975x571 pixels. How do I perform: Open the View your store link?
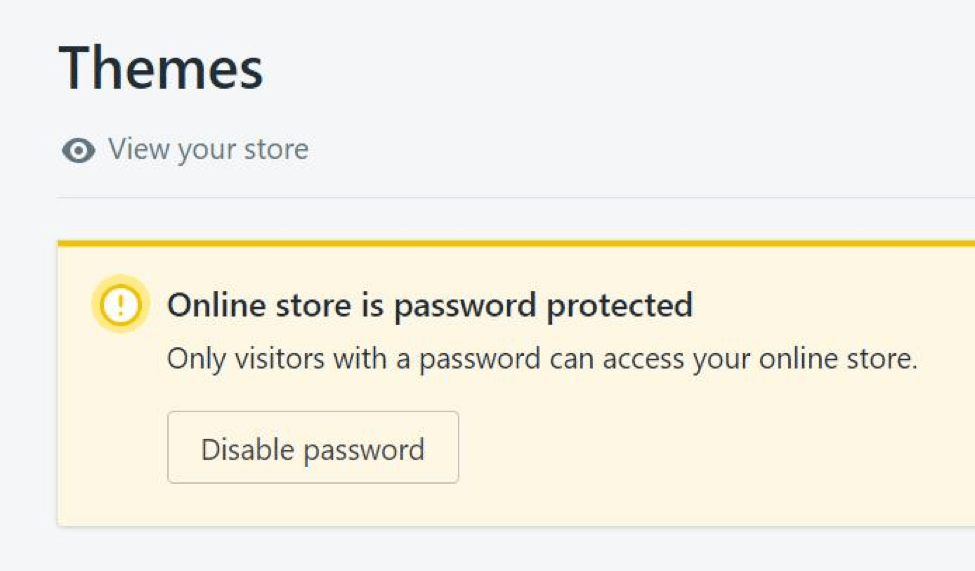208,150
